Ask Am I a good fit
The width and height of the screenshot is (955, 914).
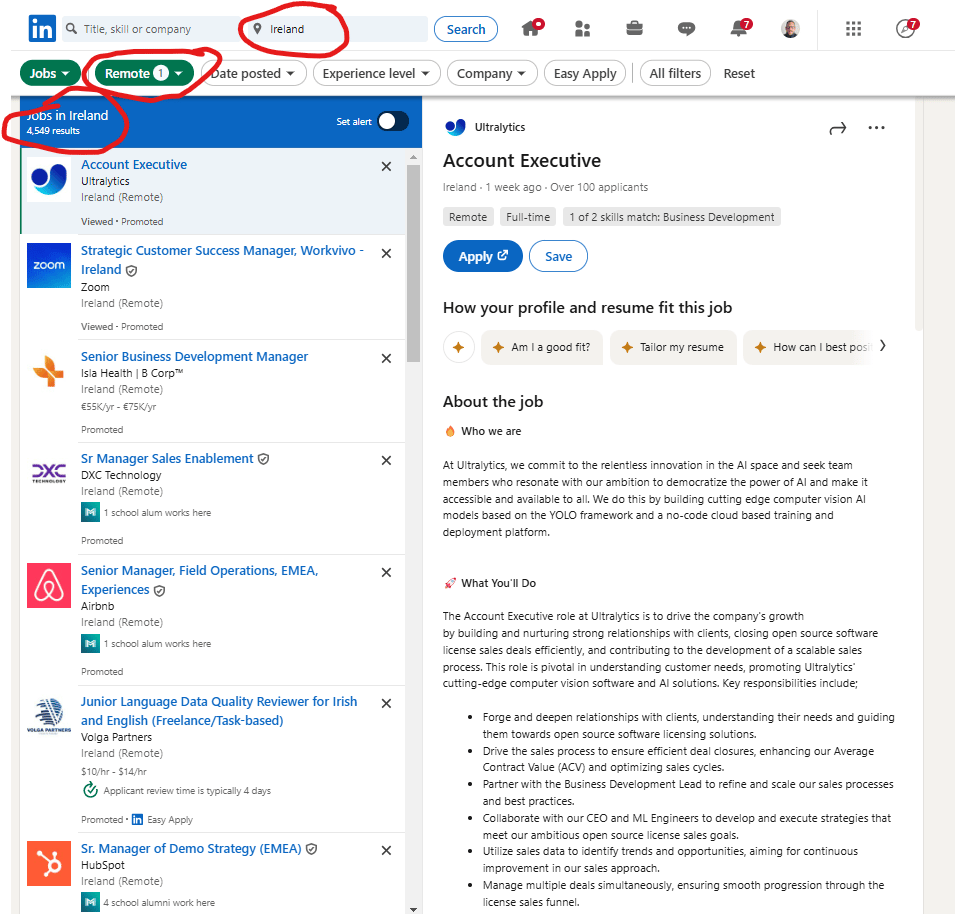542,347
